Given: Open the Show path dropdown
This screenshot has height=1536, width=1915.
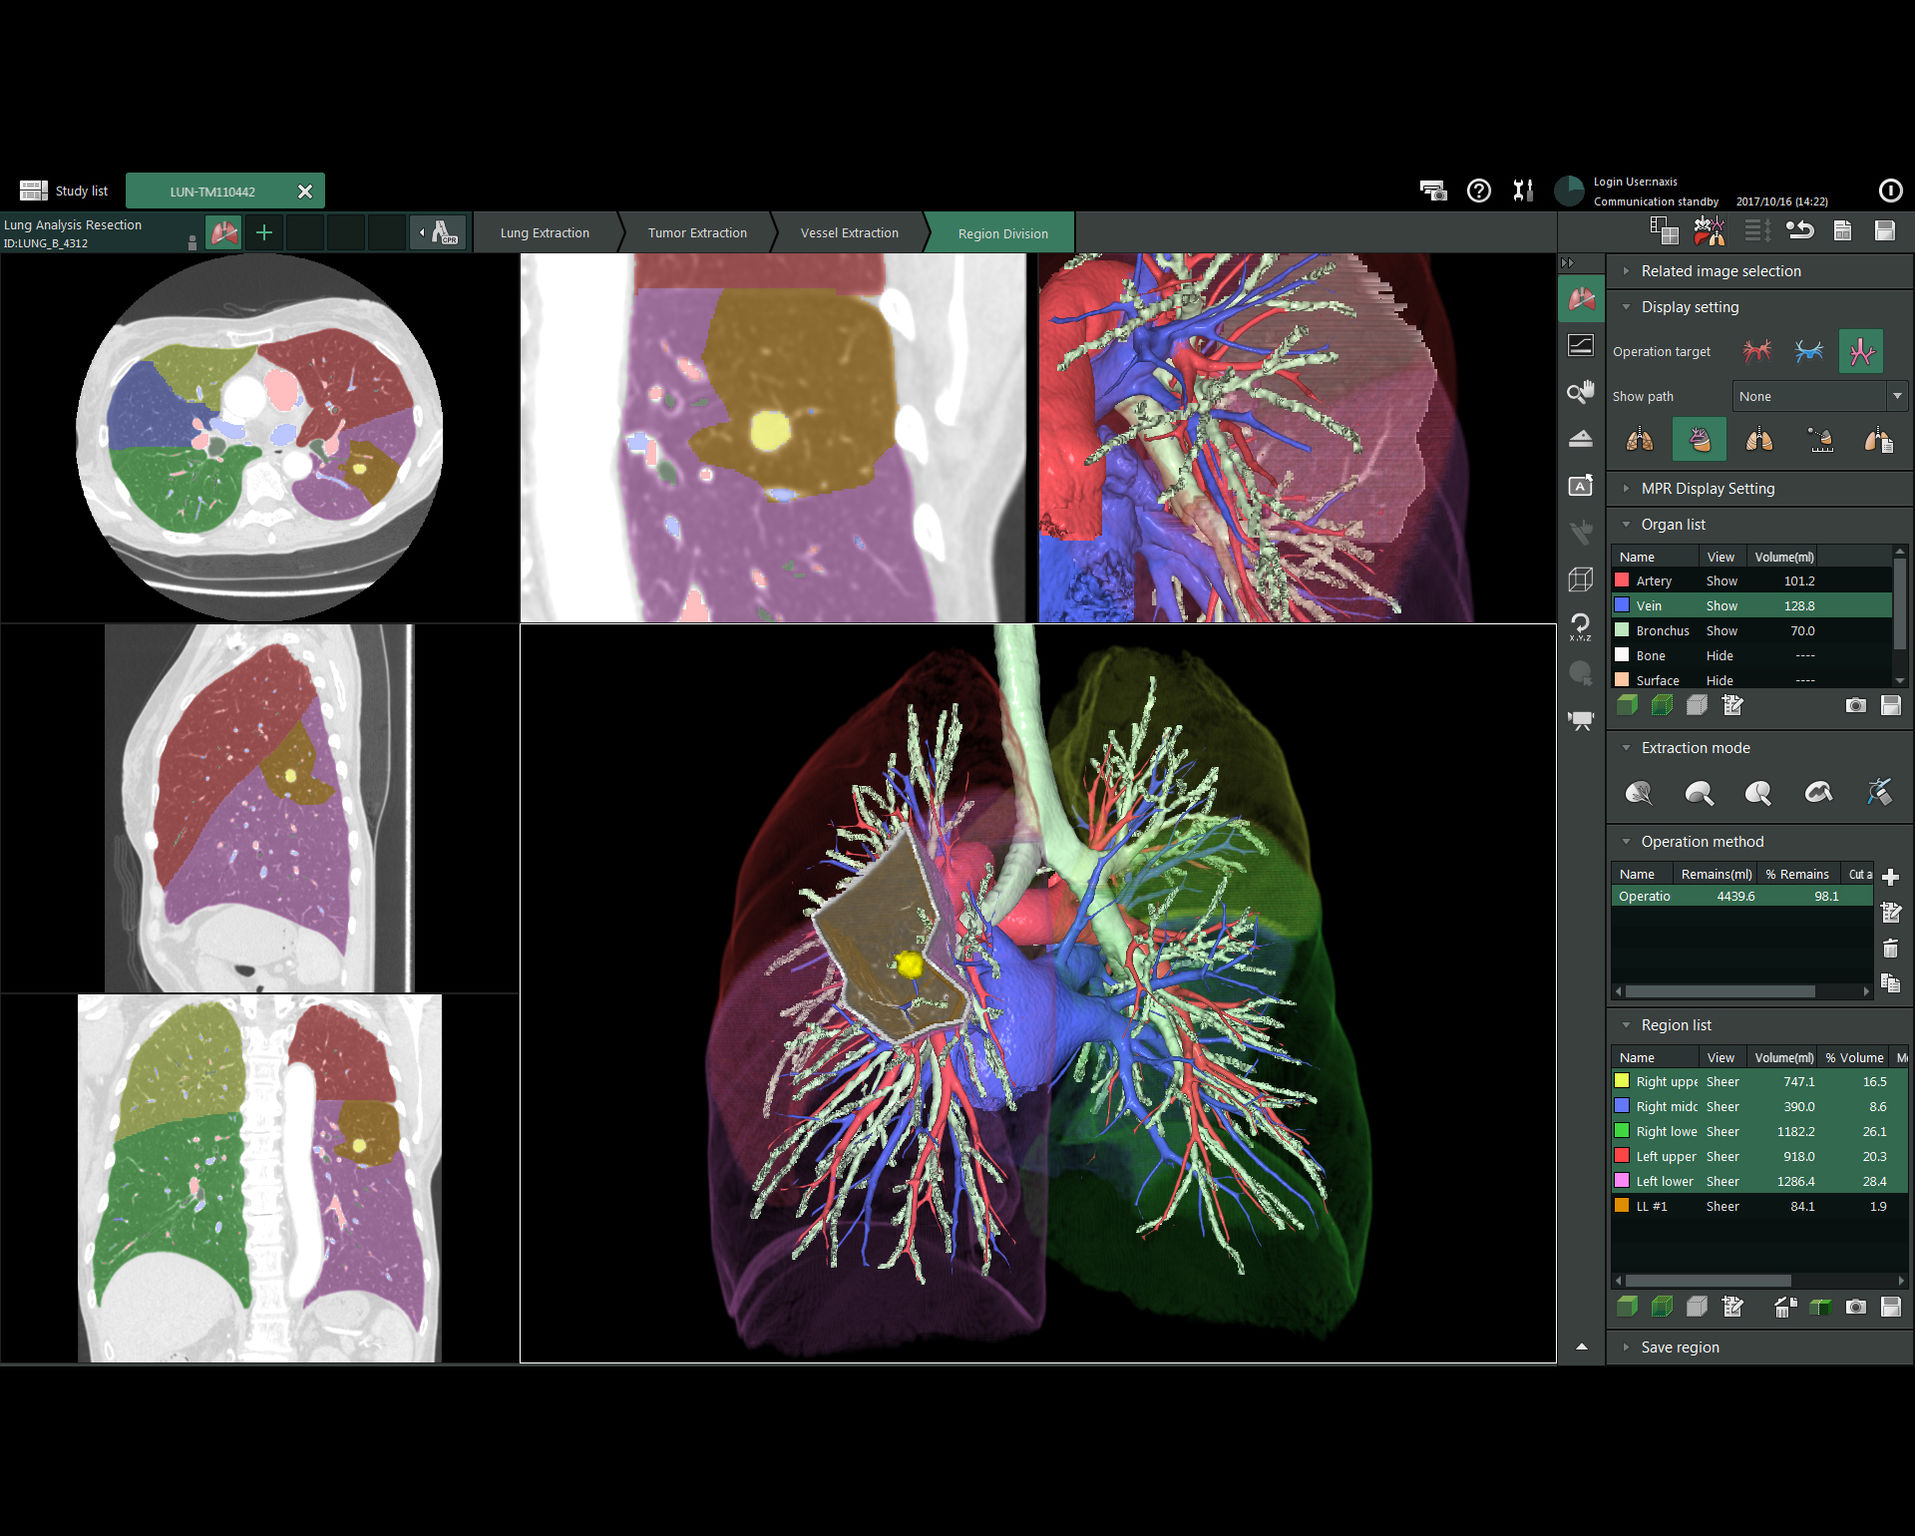Looking at the screenshot, I should pyautogui.click(x=1818, y=397).
